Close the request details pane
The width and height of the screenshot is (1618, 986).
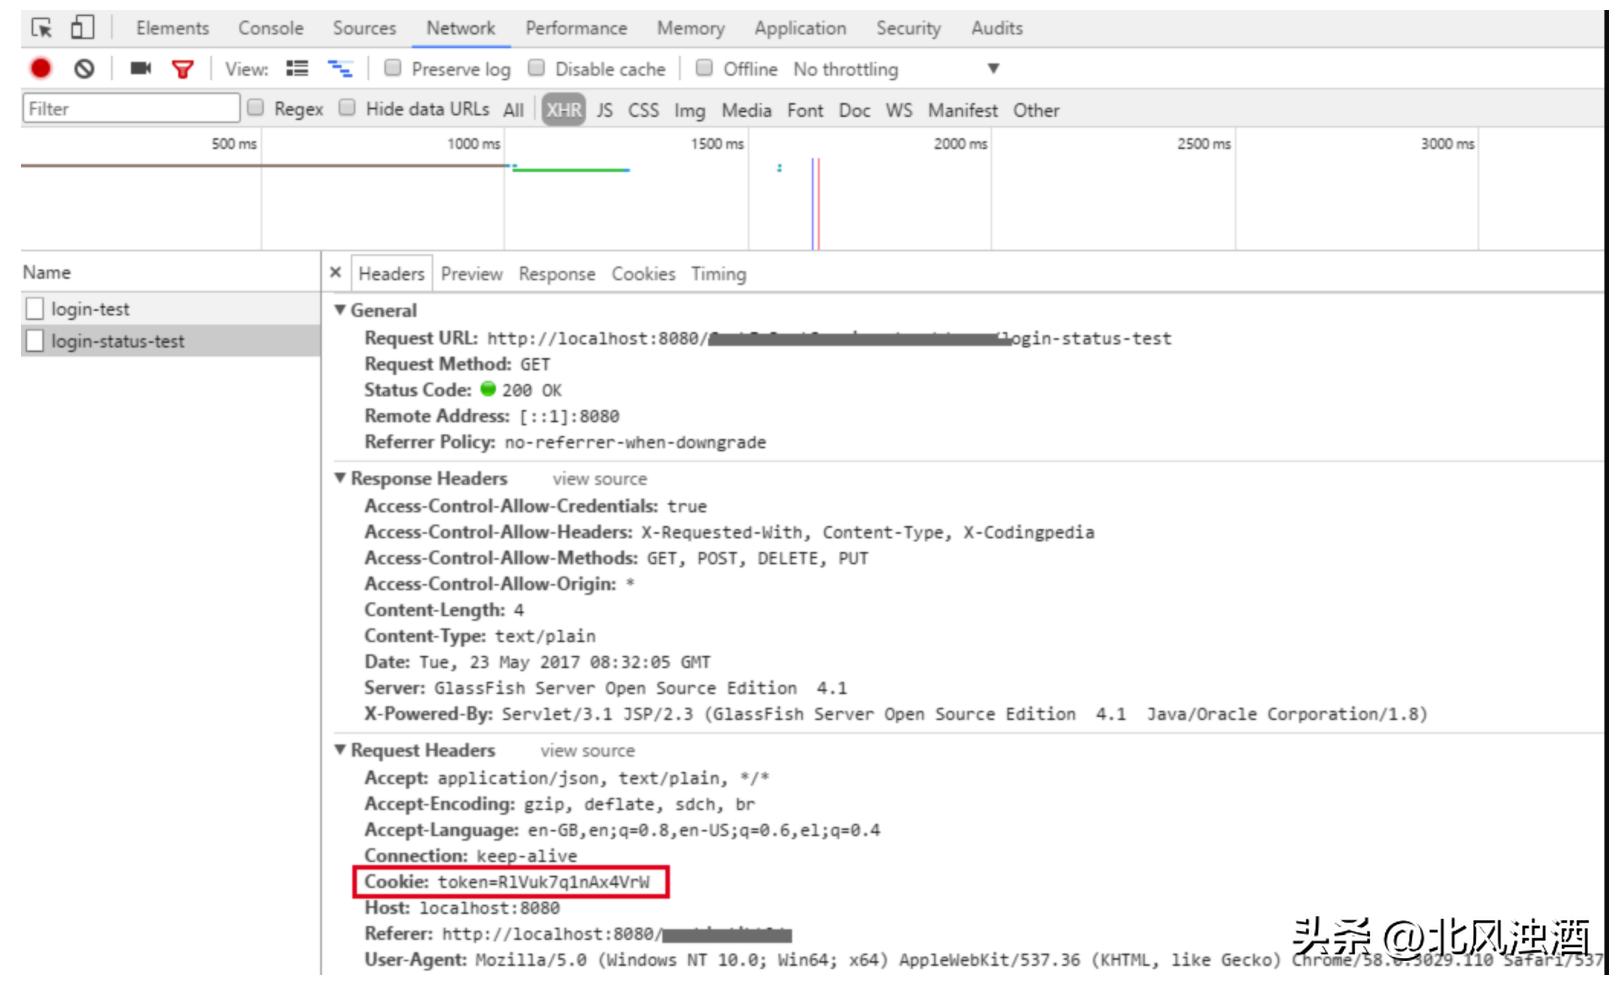[335, 273]
